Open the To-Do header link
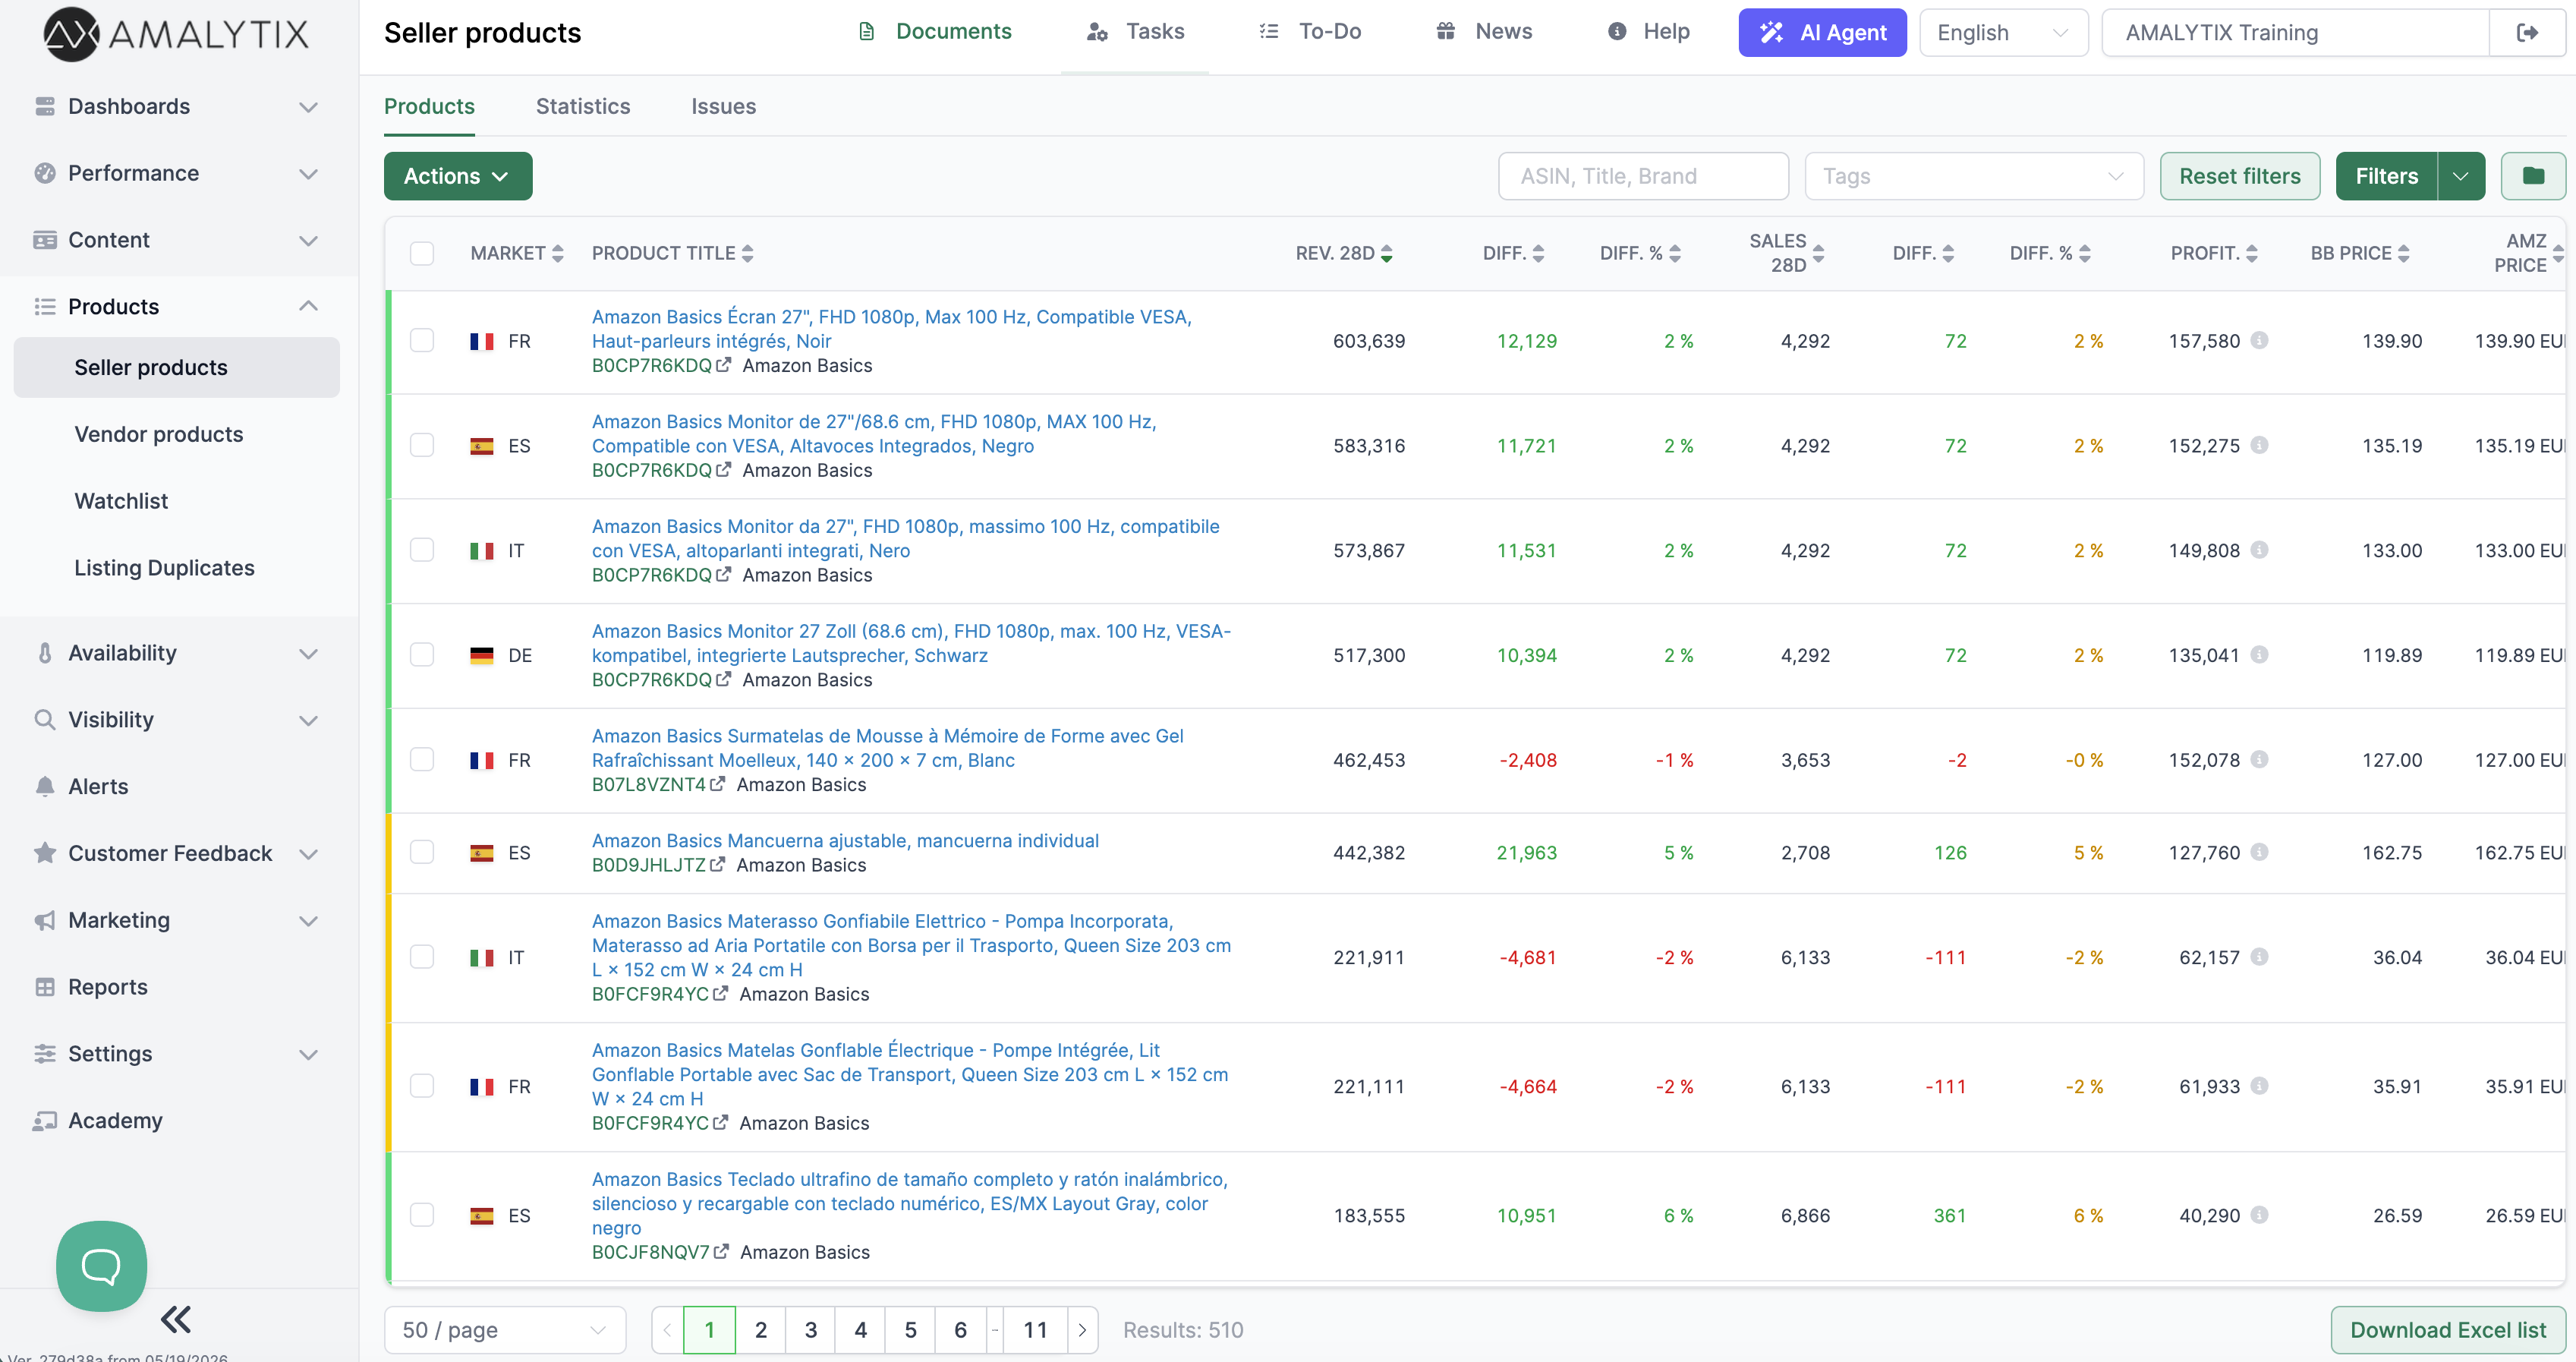Screen dimensions: 2576x1362 point(1311,32)
